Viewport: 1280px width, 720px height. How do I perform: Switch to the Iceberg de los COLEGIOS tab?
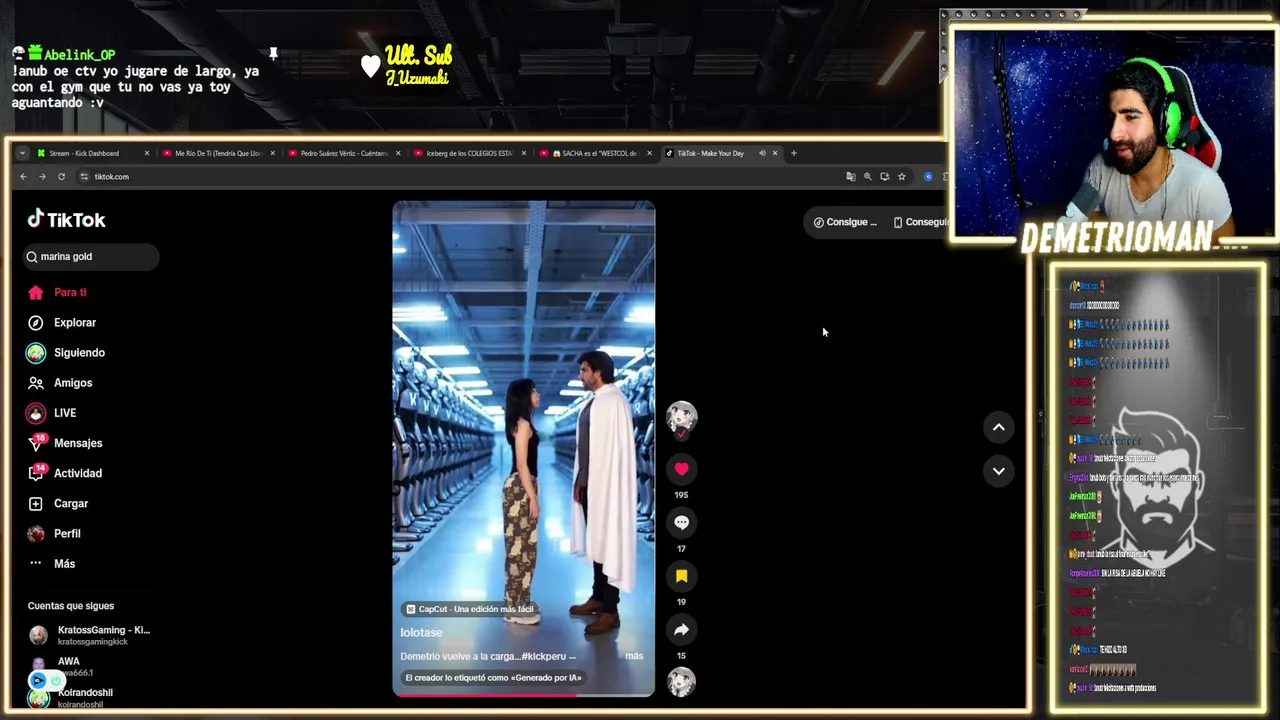point(469,153)
